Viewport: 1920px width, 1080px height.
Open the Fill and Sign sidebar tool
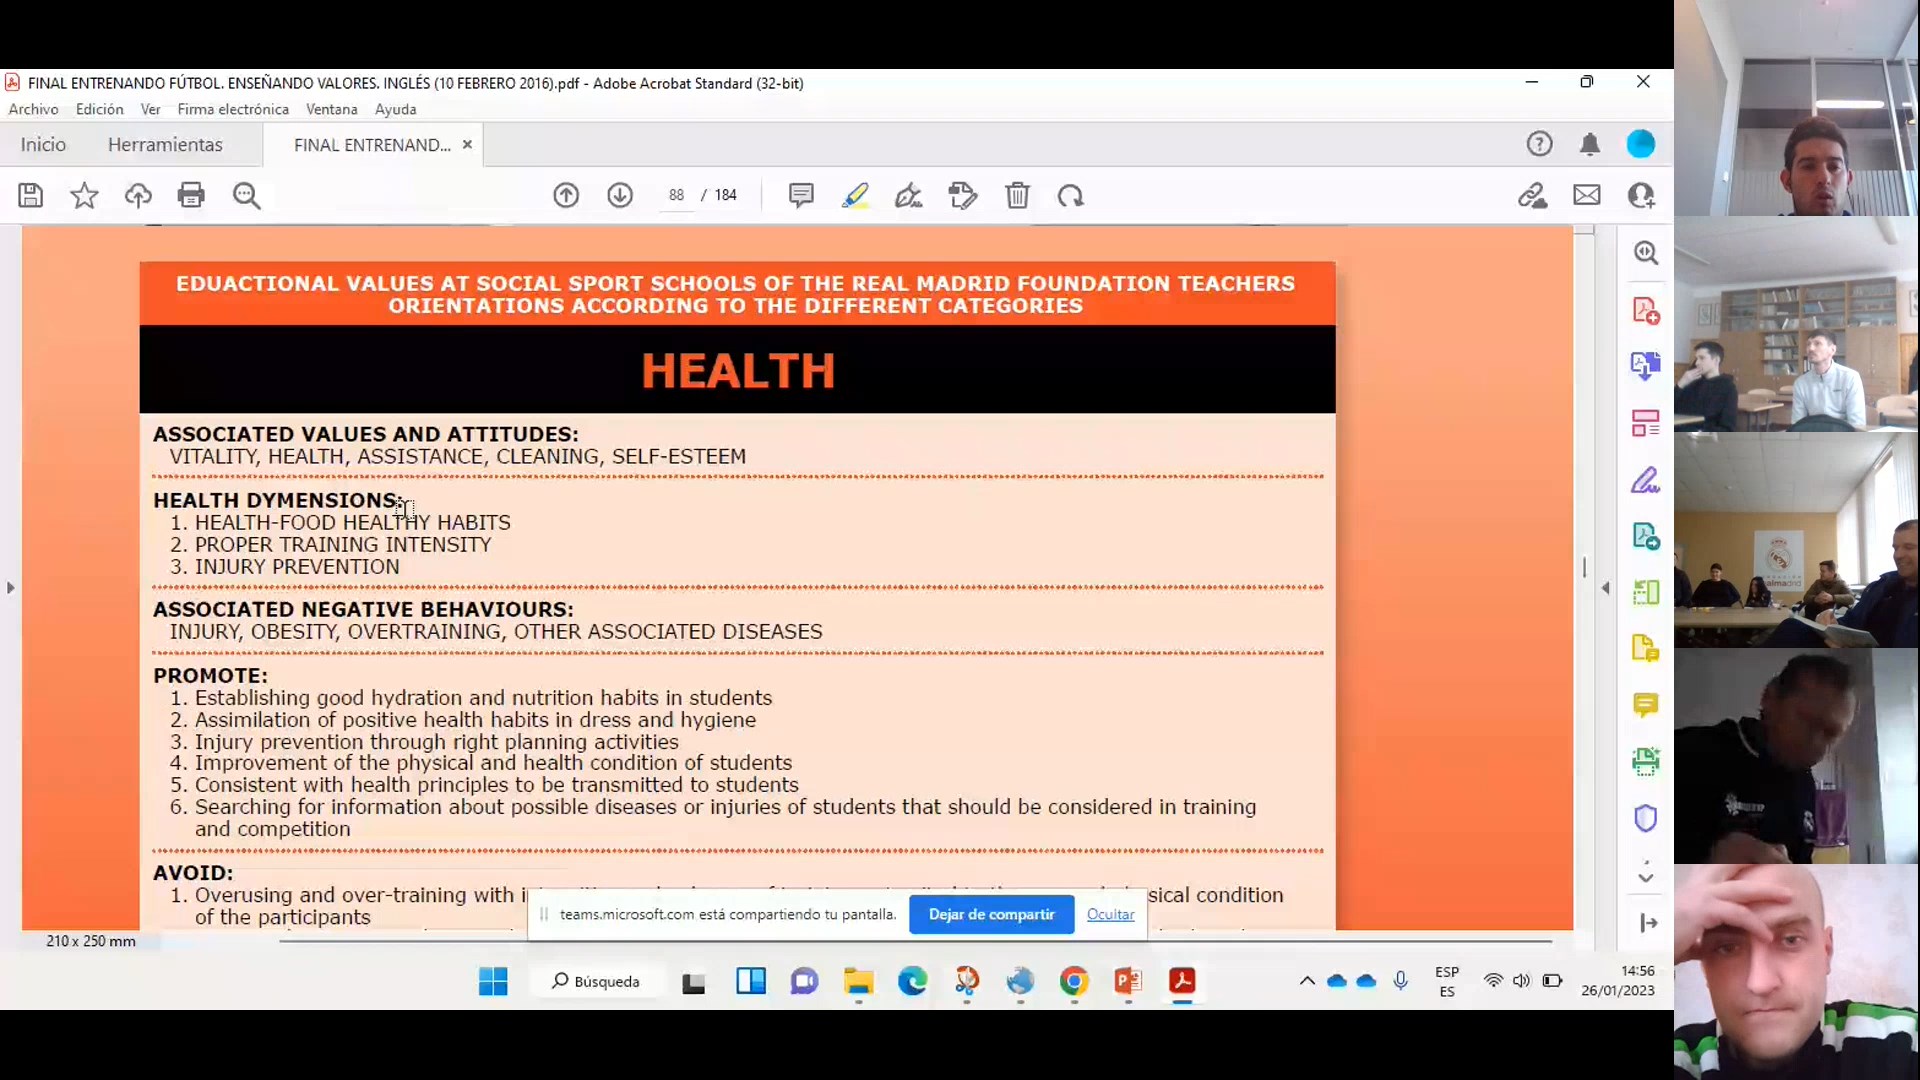point(1646,480)
